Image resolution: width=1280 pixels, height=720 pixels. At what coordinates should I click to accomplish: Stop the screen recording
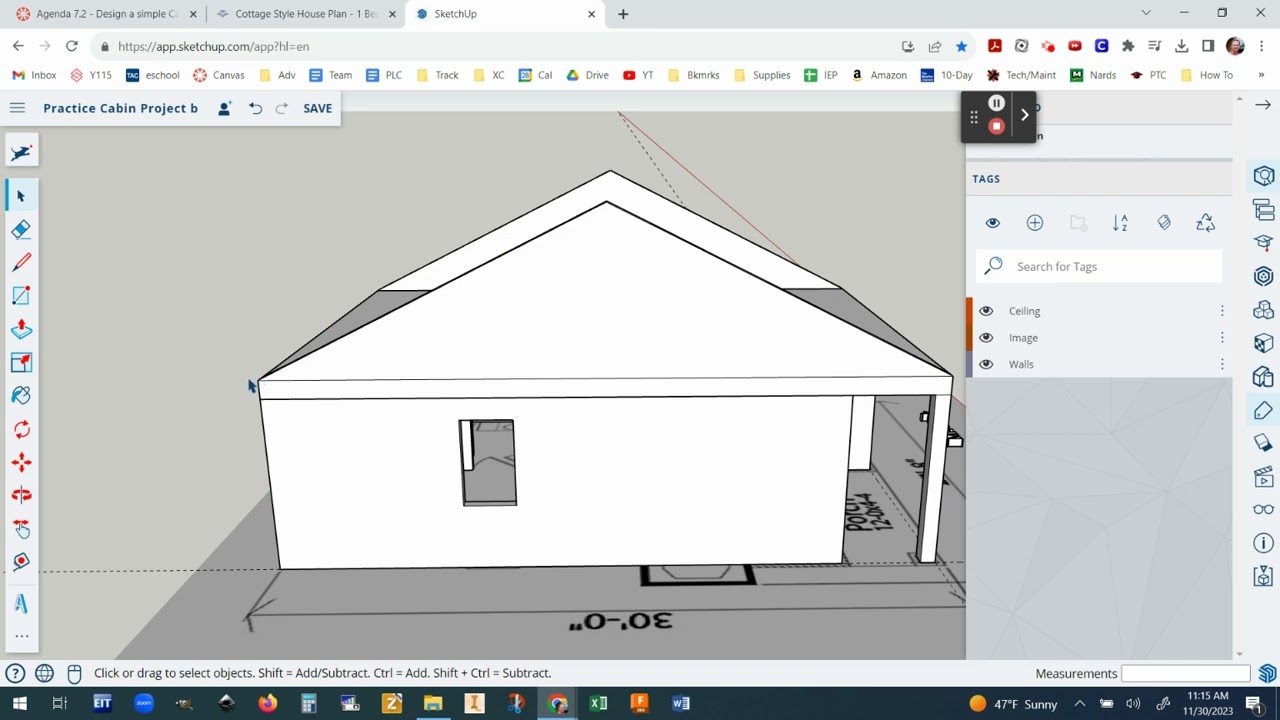tap(996, 126)
